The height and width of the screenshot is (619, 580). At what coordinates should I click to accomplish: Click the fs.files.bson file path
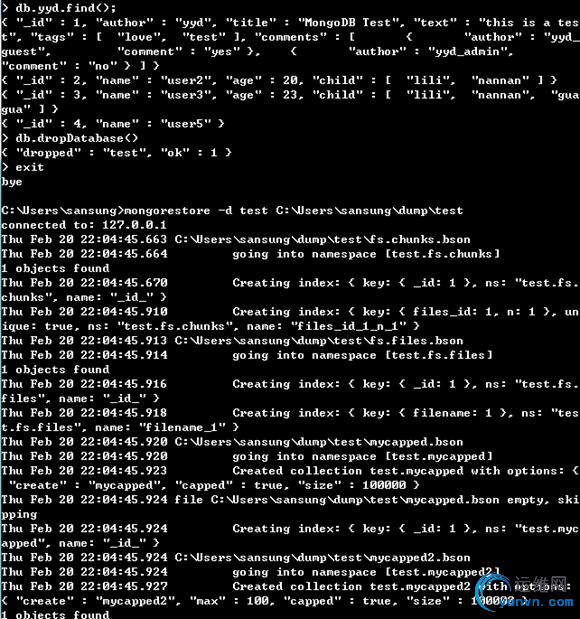[x=319, y=341]
